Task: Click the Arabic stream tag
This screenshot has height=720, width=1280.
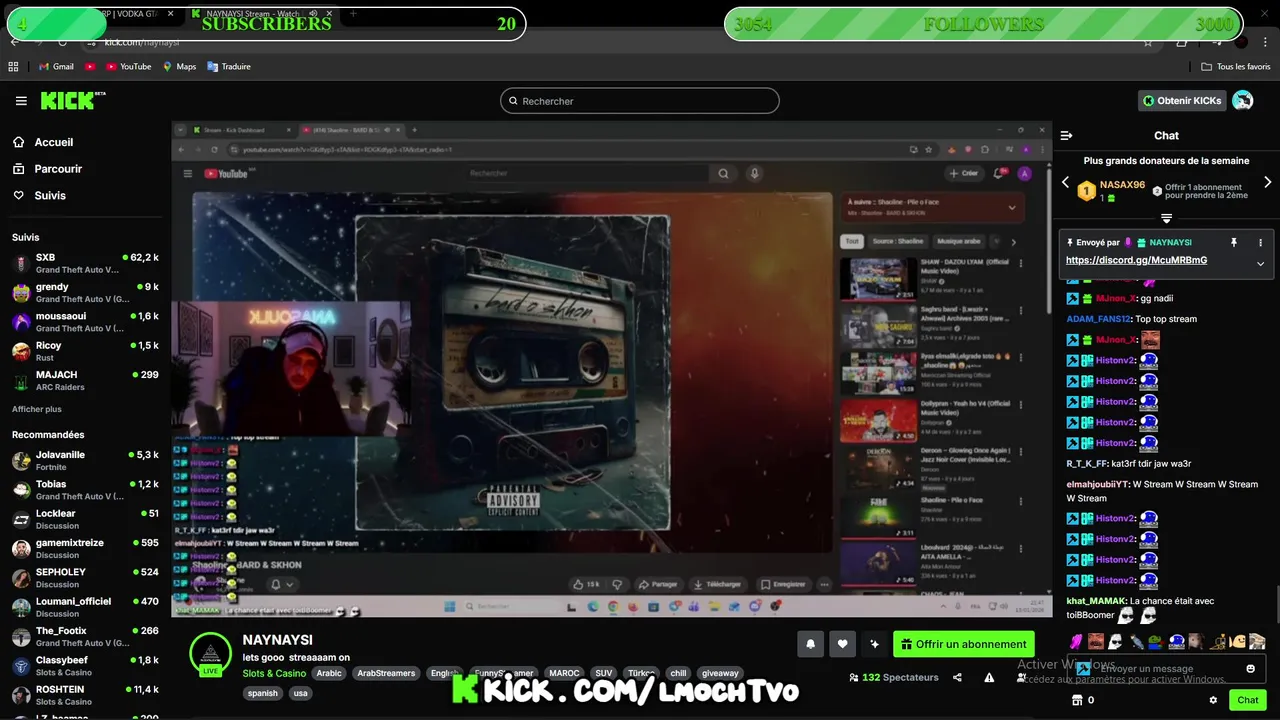Action: pyautogui.click(x=329, y=673)
